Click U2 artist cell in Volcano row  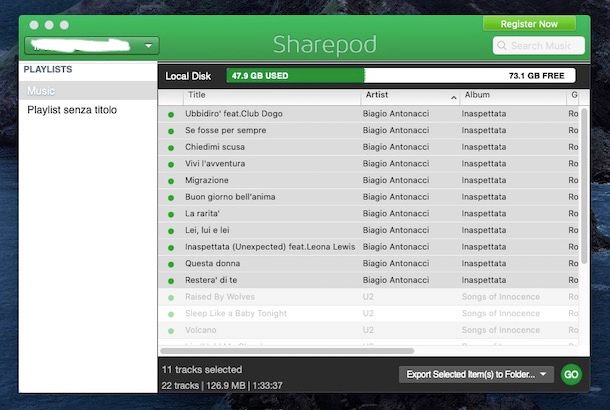(x=368, y=330)
